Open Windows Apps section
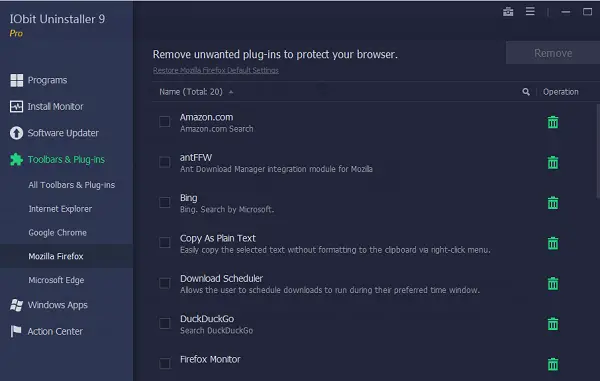The height and width of the screenshot is (381, 600). [57, 305]
